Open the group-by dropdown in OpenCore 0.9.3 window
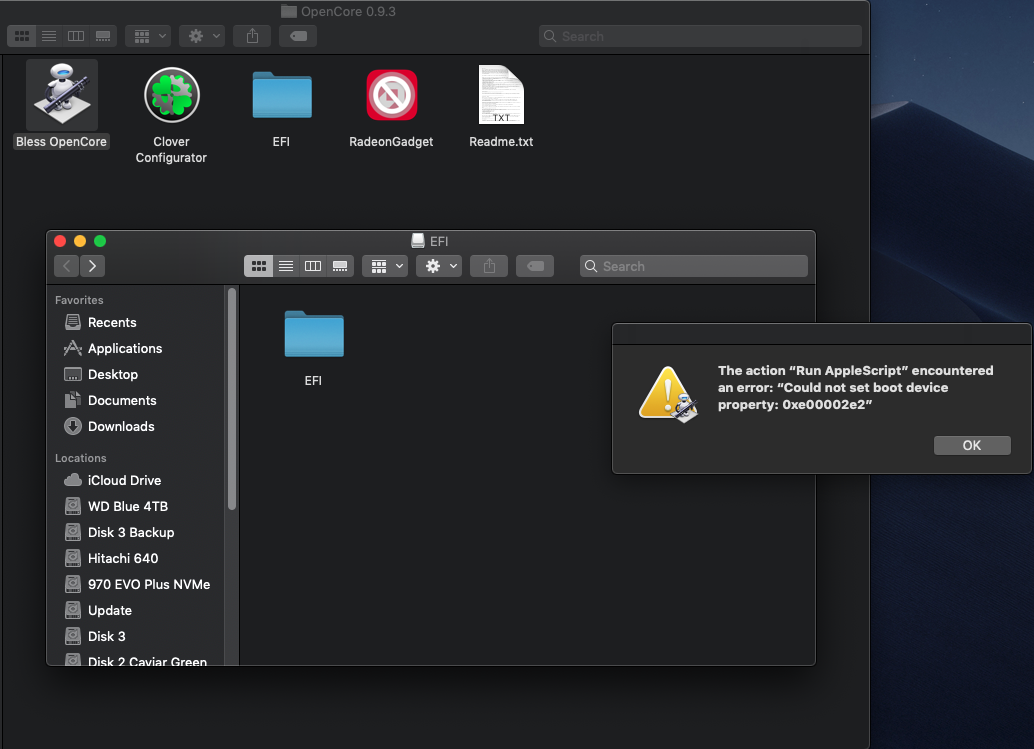This screenshot has width=1034, height=749. (x=148, y=36)
